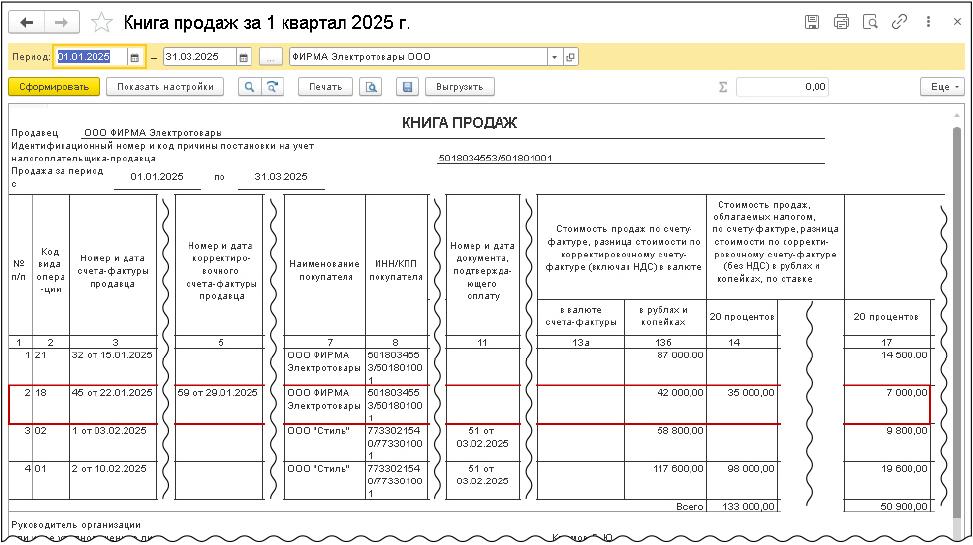
Task: Open calendar for period start date
Action: pos(135,57)
